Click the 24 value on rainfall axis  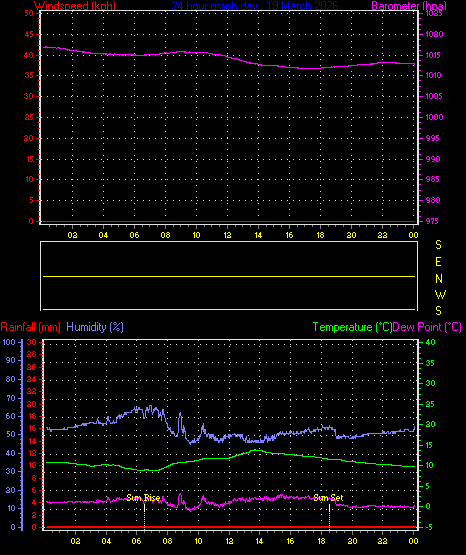tap(32, 379)
